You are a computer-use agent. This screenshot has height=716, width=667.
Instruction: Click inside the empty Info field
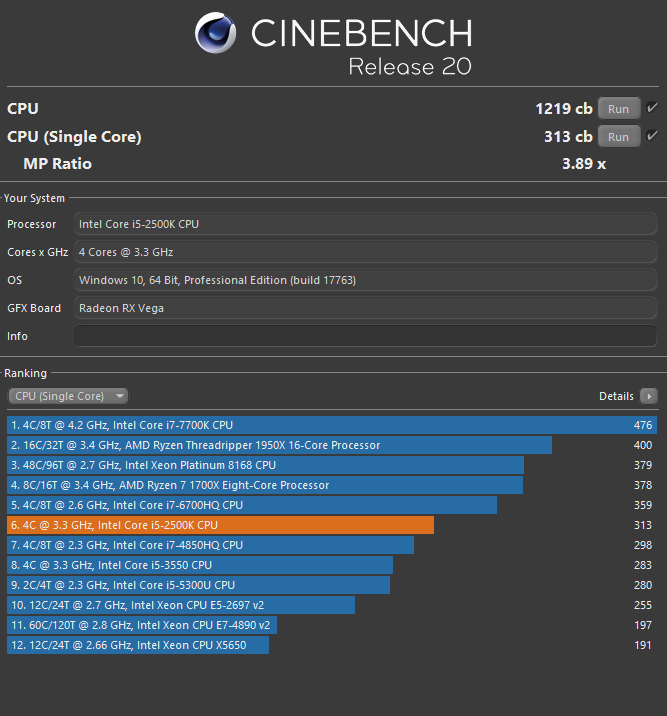[365, 336]
